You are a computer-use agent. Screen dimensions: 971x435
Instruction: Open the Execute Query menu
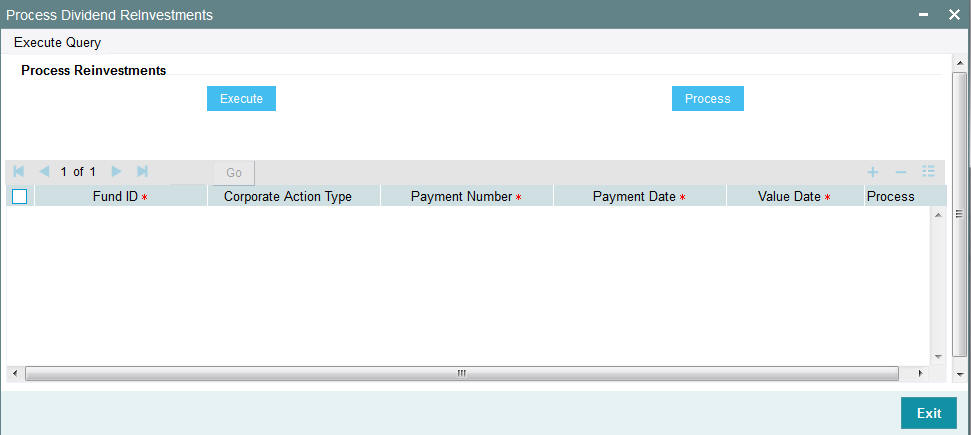pyautogui.click(x=58, y=43)
